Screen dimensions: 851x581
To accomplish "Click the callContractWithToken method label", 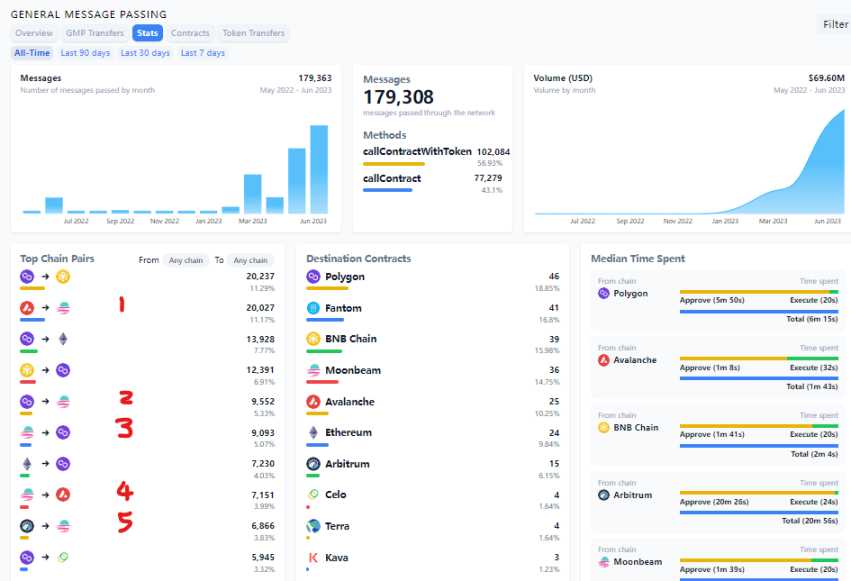I will point(417,151).
